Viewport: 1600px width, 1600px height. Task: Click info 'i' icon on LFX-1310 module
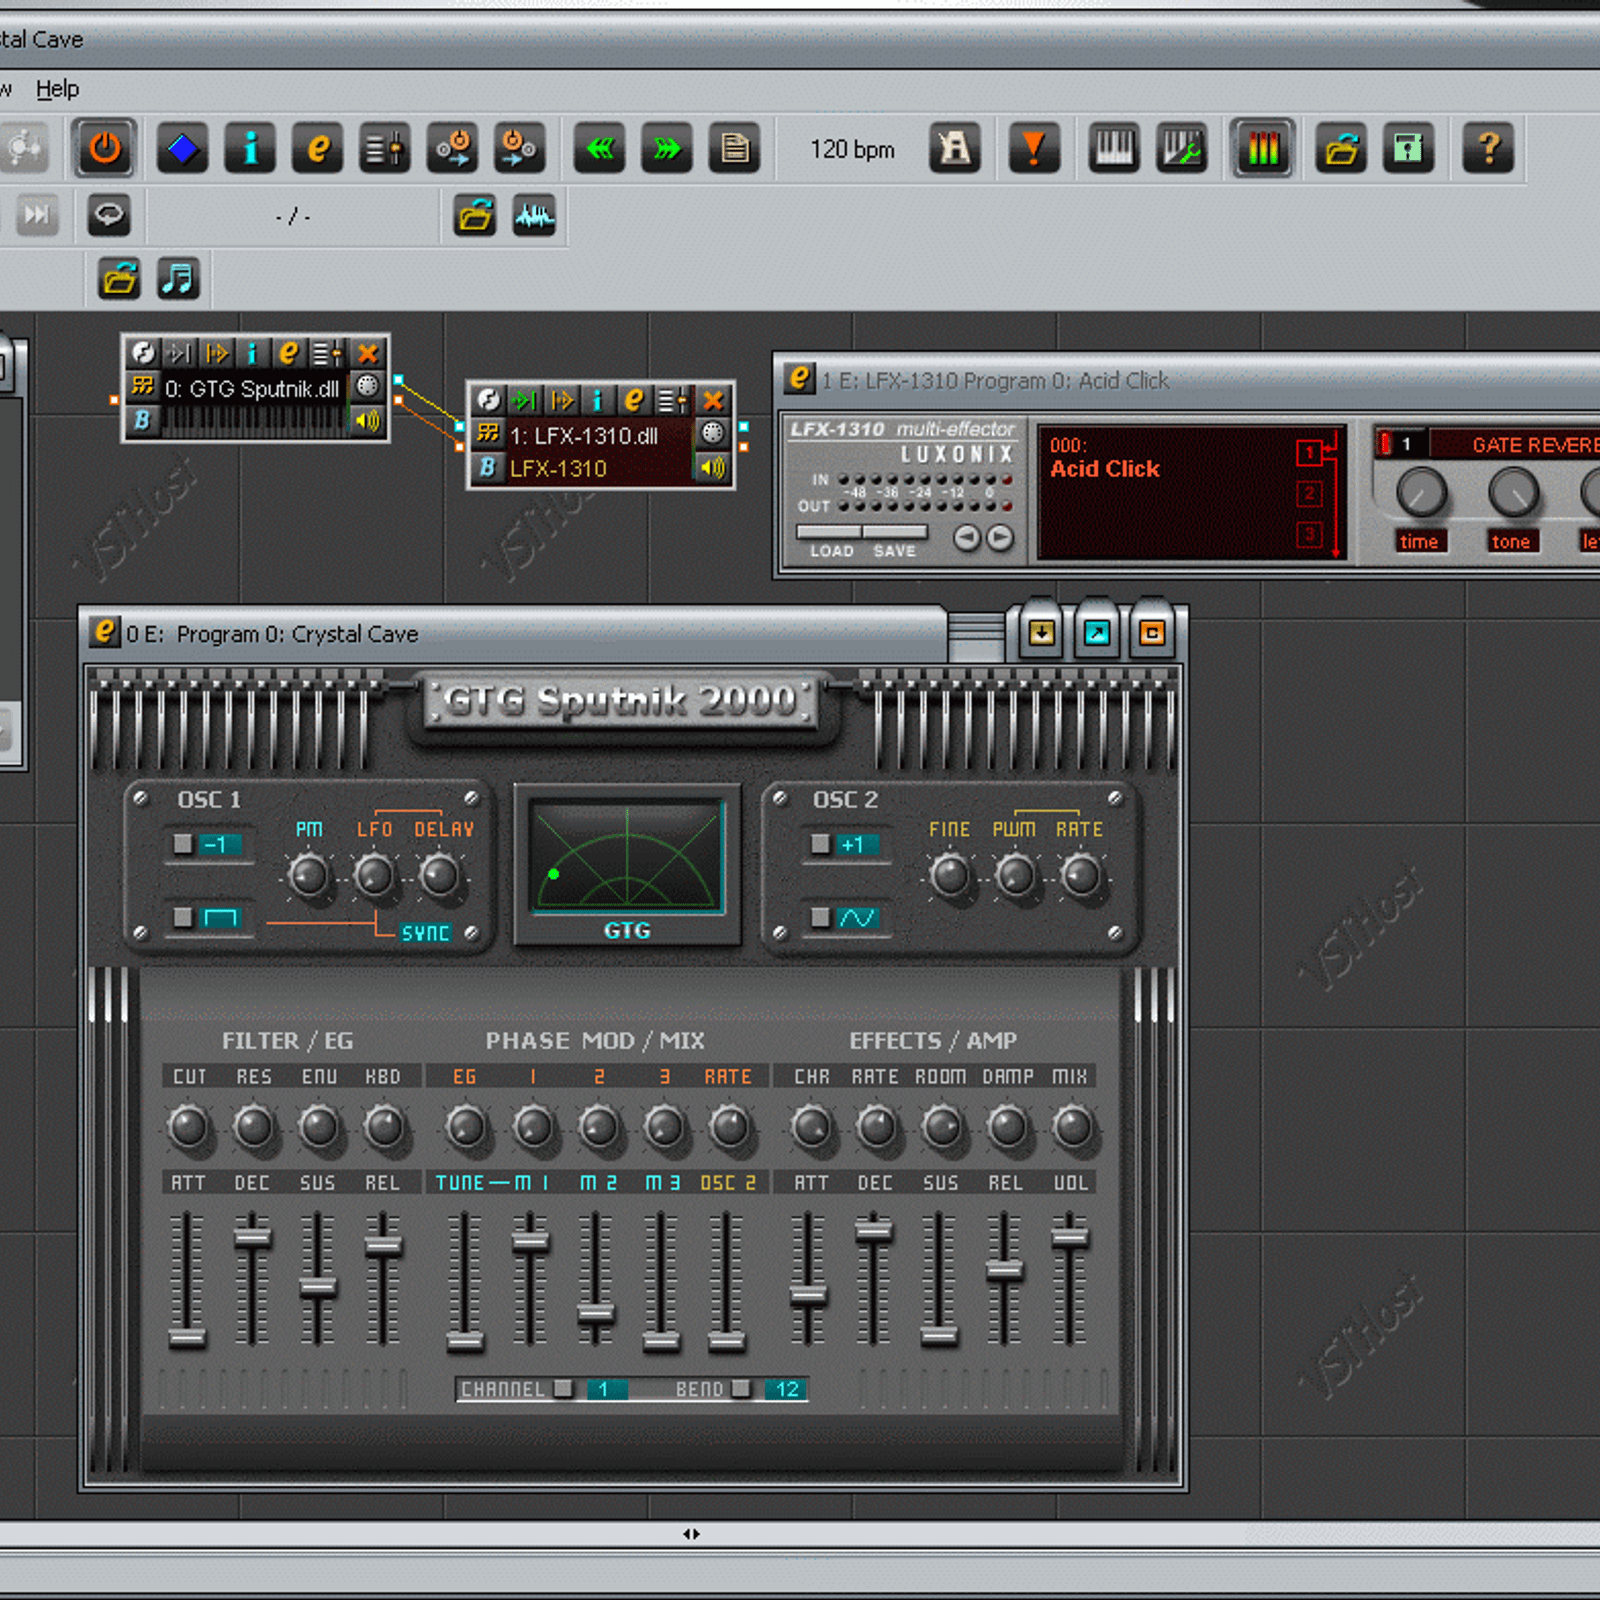point(597,401)
